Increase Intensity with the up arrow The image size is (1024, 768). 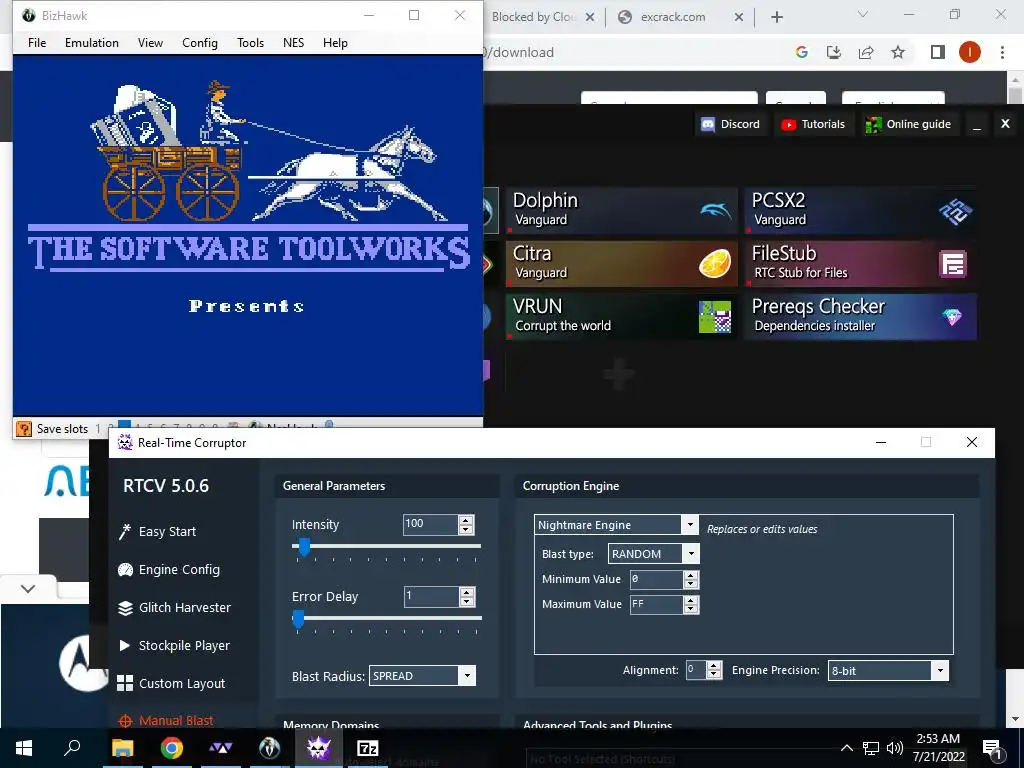(x=466, y=520)
